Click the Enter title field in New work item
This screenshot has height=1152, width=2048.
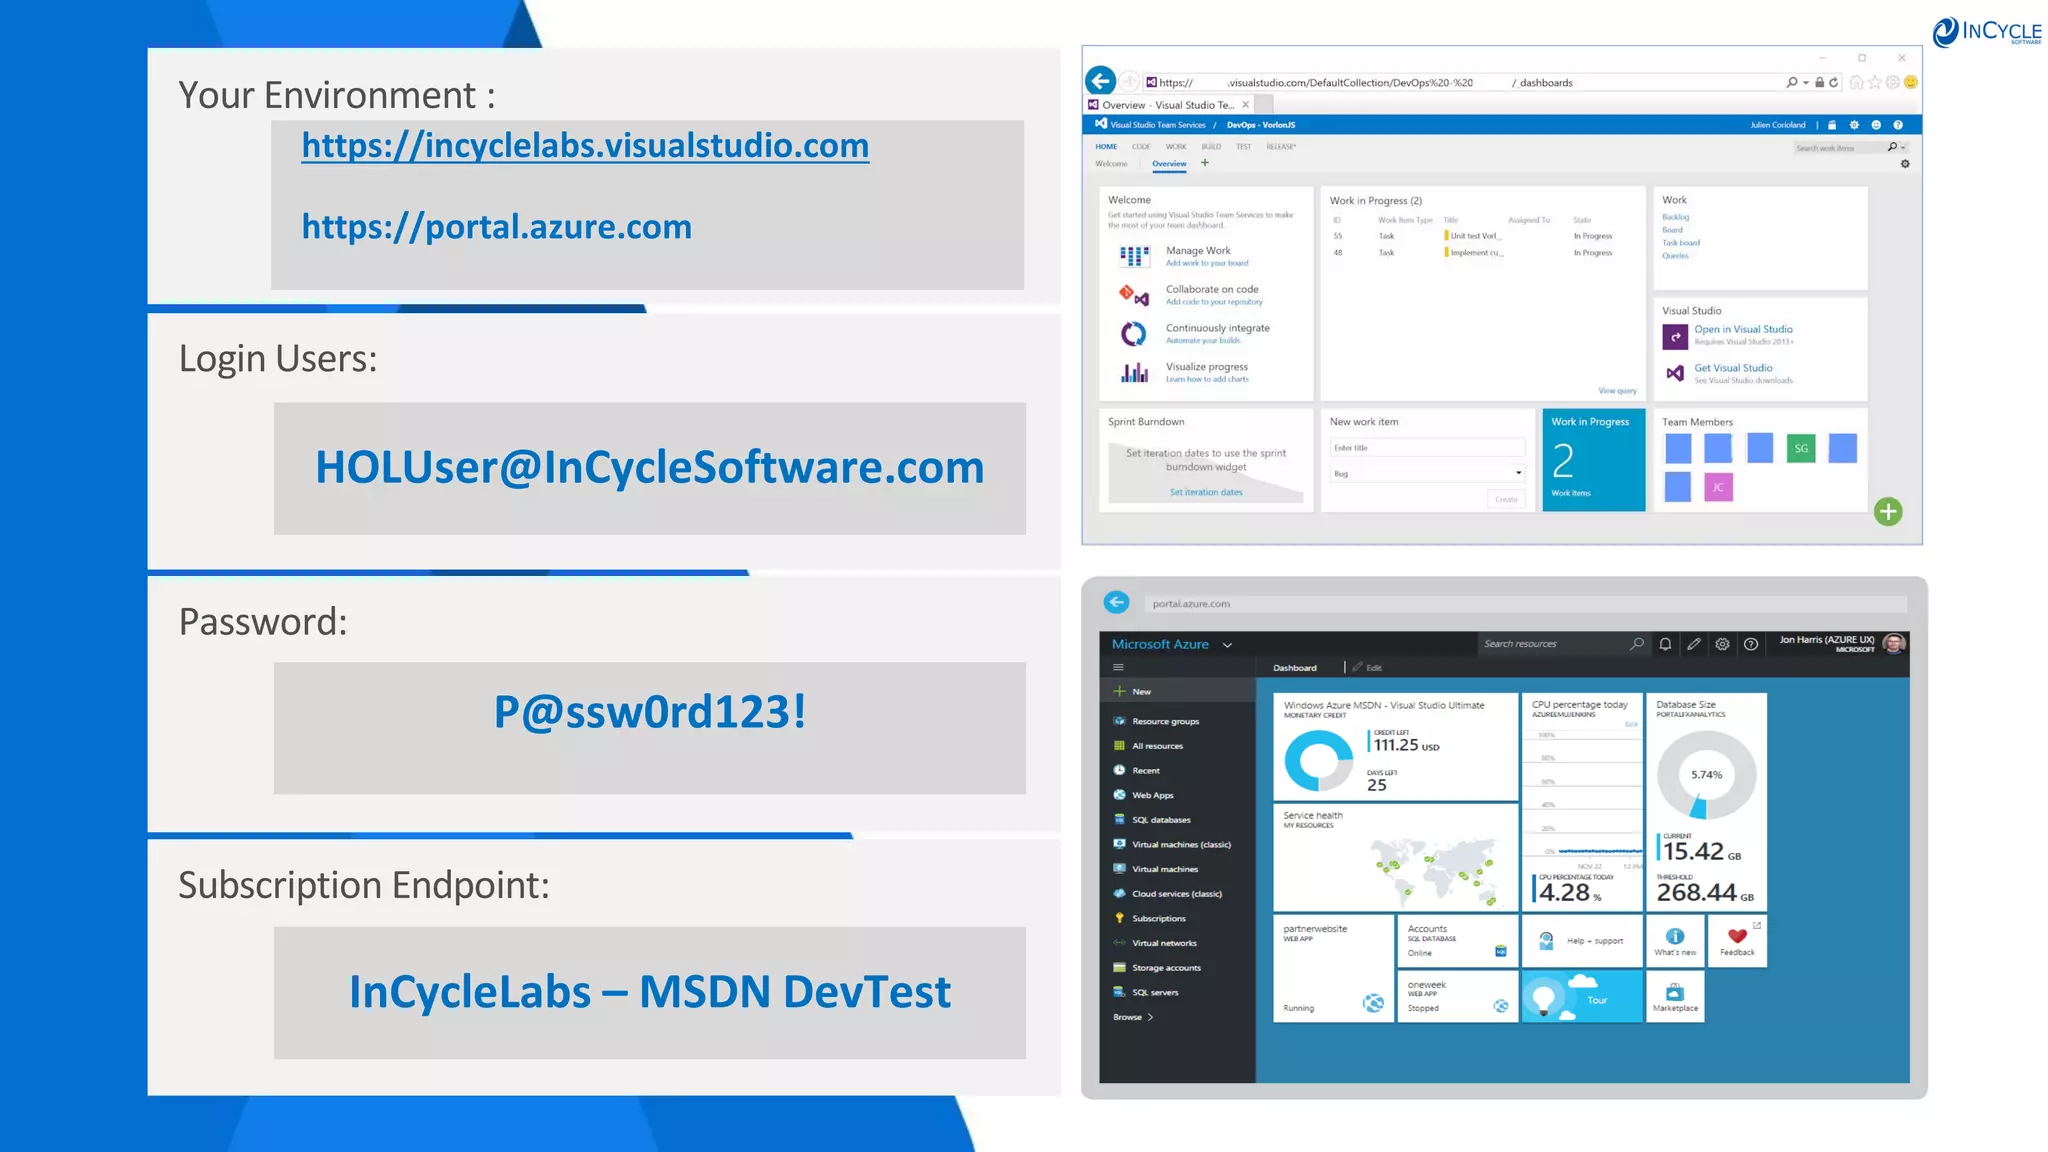(1427, 448)
